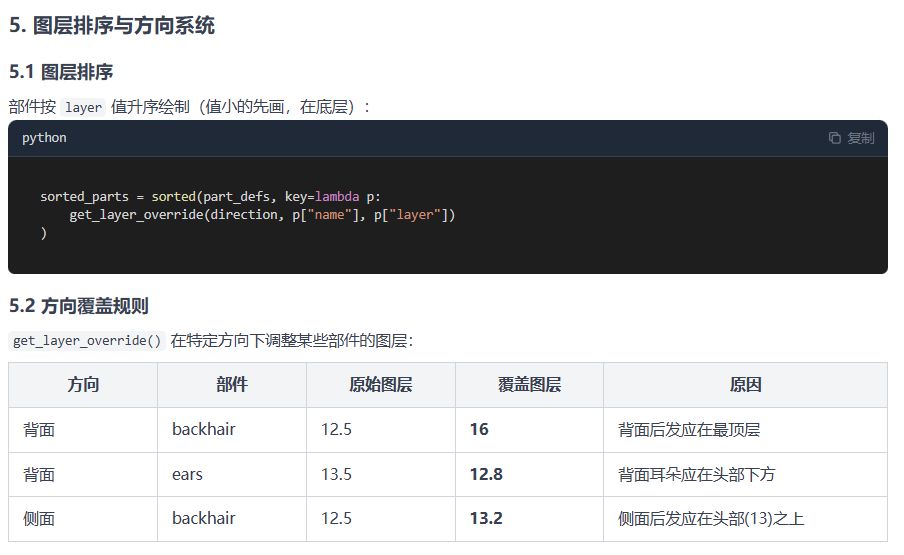
Task: Click the 覆盖图层 column header
Action: click(529, 385)
